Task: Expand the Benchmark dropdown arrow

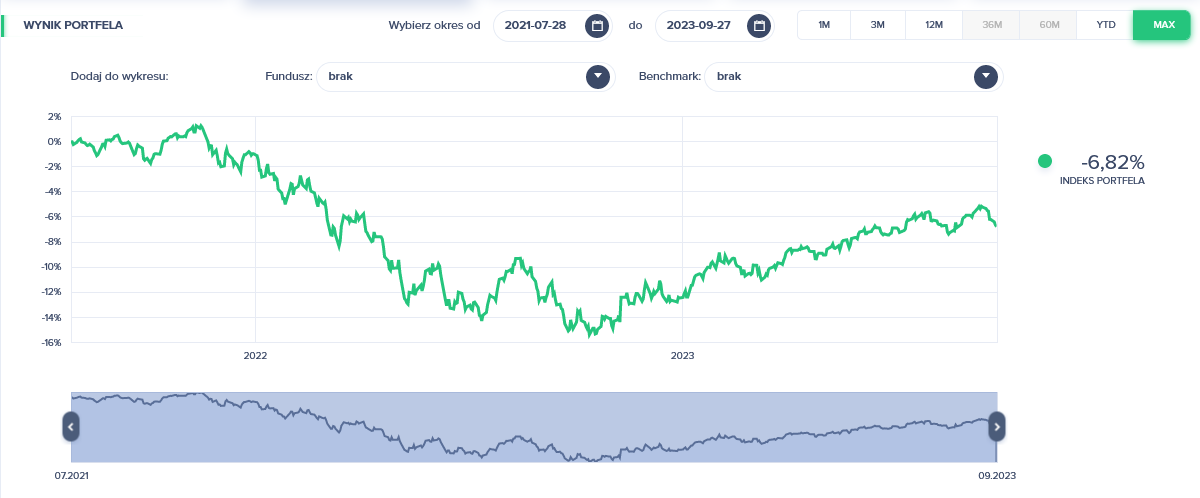Action: coord(987,76)
